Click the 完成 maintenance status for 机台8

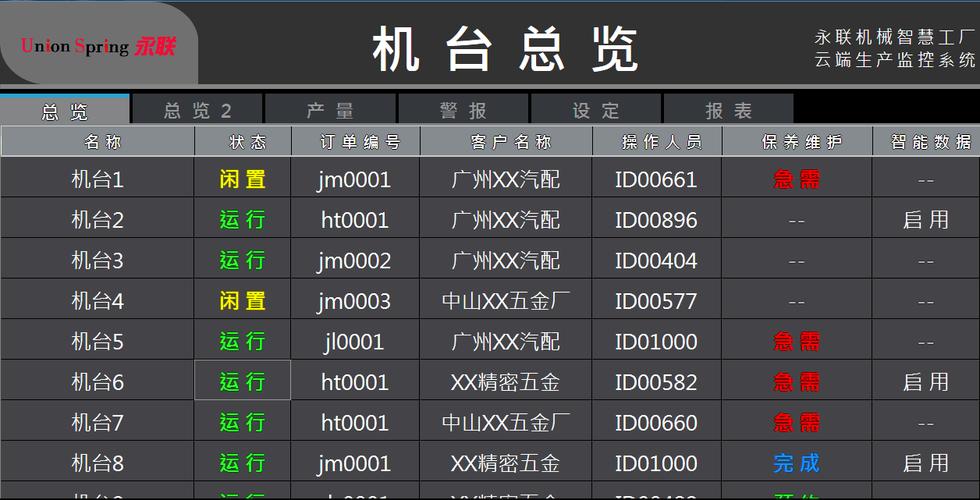(797, 463)
